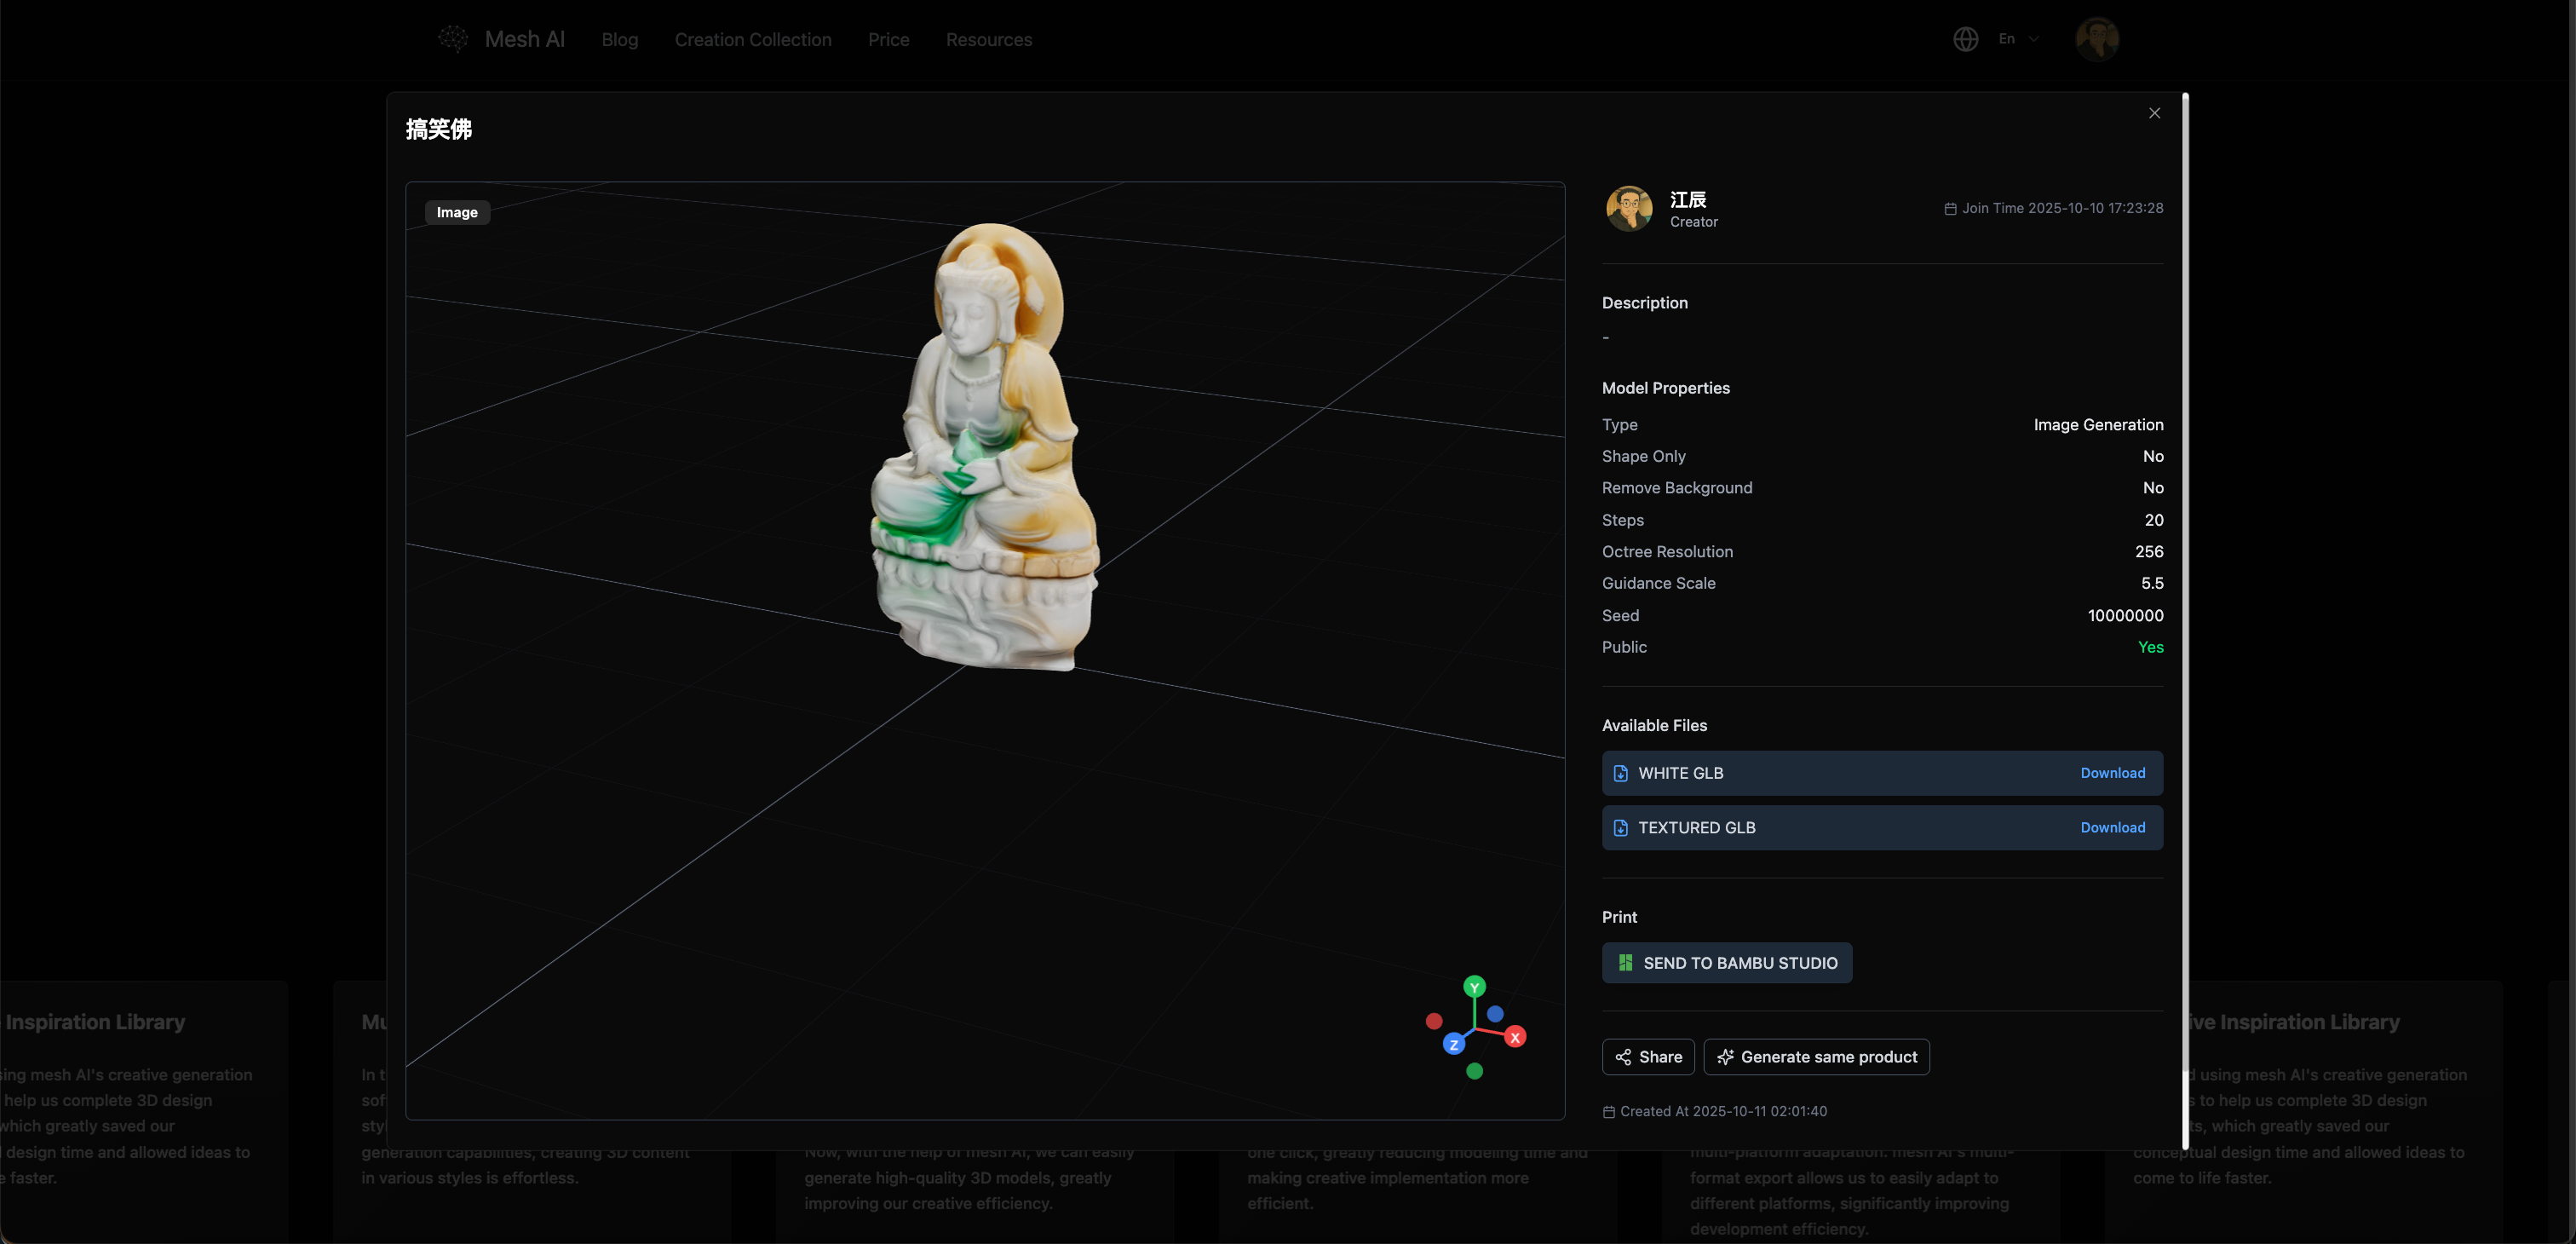This screenshot has height=1244, width=2576.
Task: Click the creator's avatar picture
Action: 1629,208
